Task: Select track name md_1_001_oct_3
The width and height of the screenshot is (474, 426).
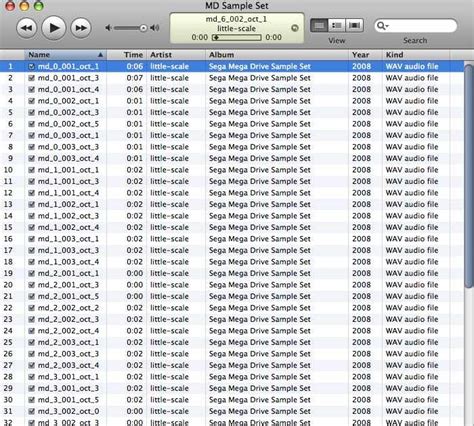Action: pyautogui.click(x=68, y=182)
